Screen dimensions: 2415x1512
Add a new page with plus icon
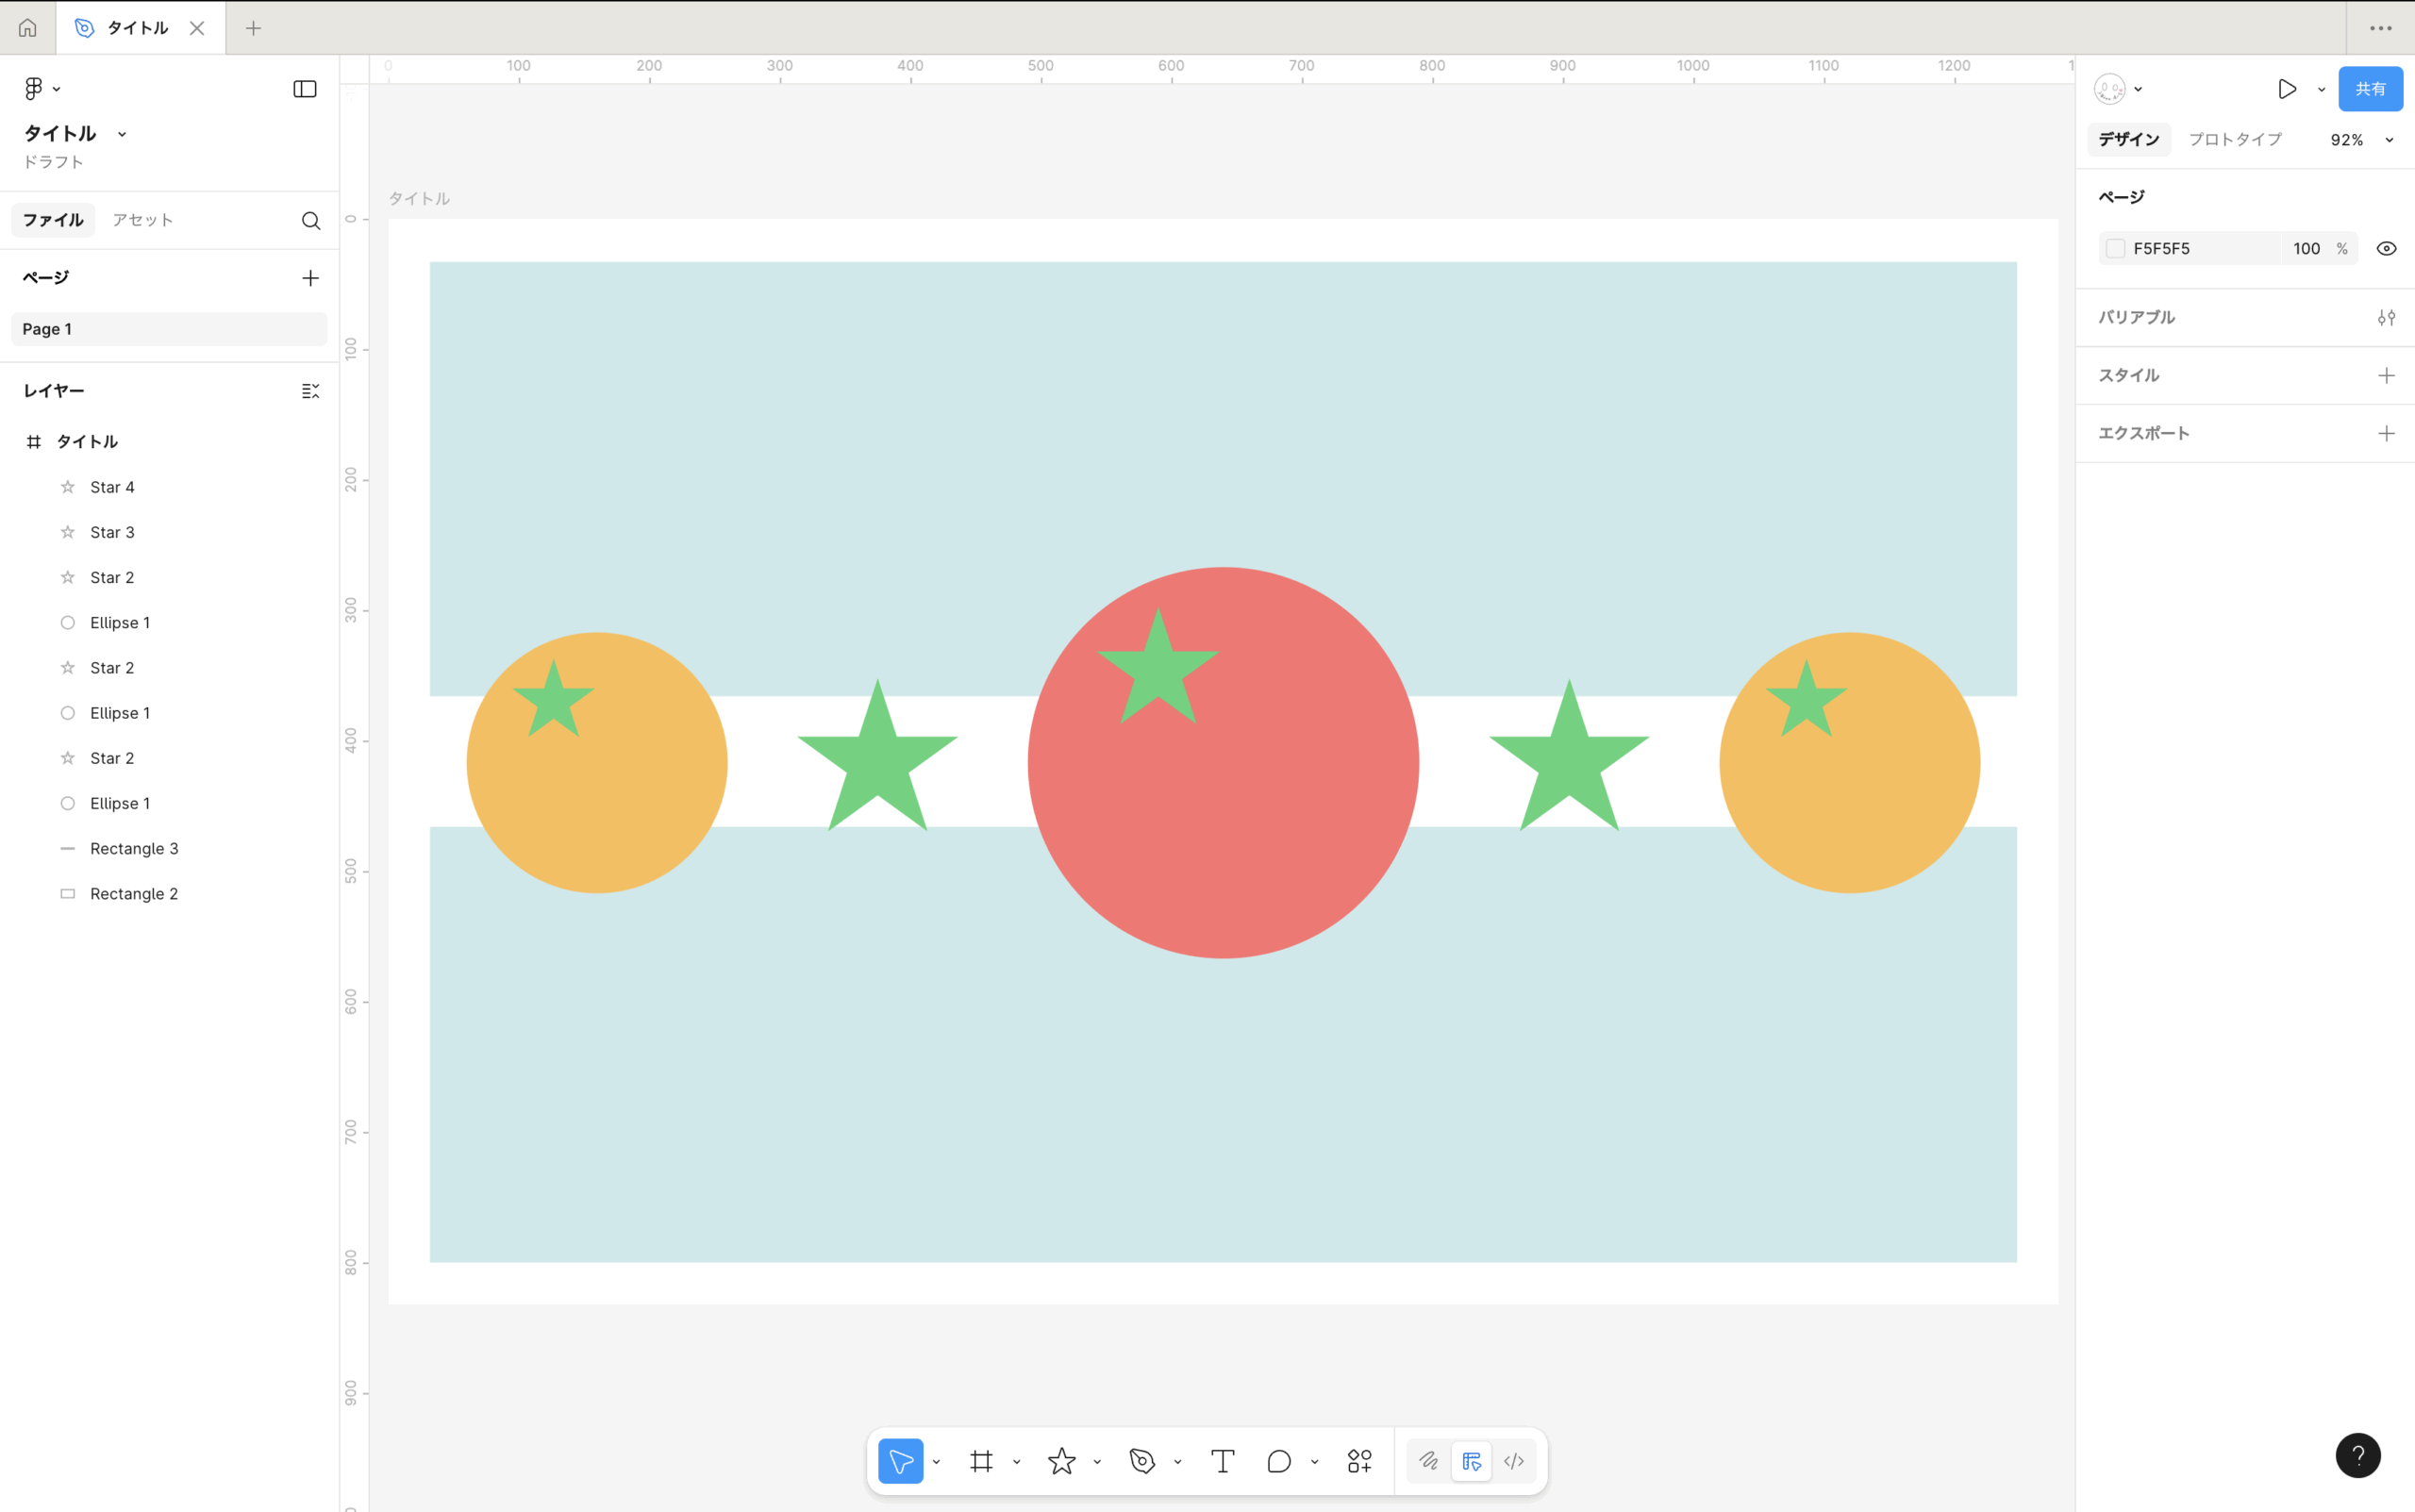tap(310, 278)
